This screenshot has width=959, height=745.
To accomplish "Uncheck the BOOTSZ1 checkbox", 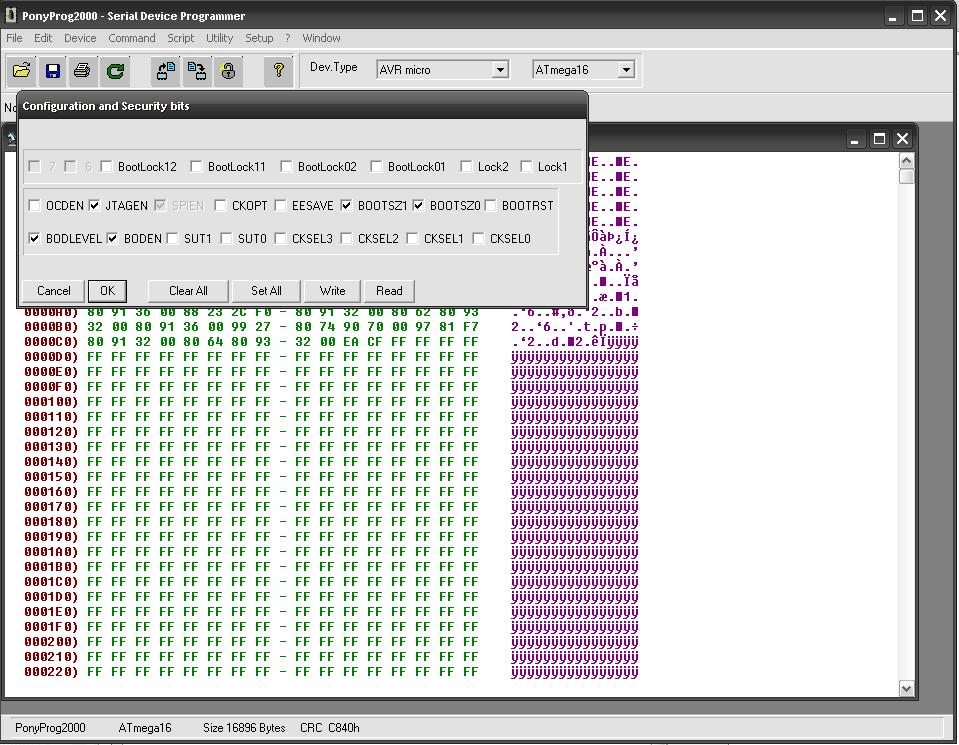I will (x=346, y=206).
